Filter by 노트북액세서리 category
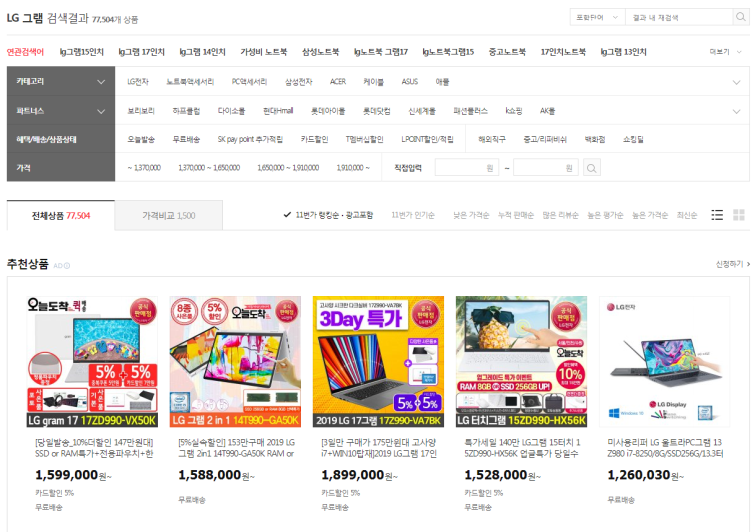 coord(190,82)
